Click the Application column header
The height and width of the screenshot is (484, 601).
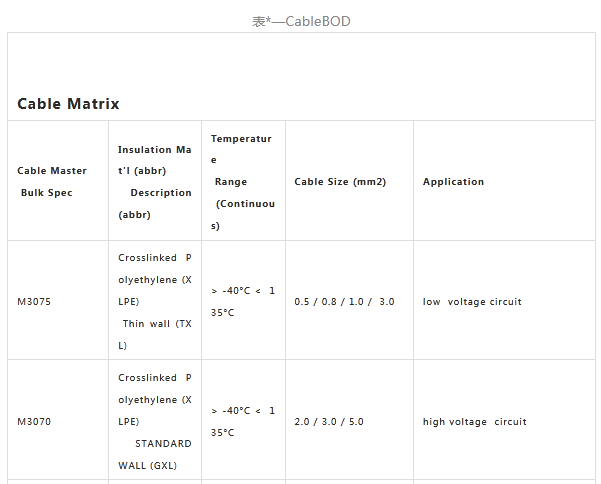click(x=453, y=182)
